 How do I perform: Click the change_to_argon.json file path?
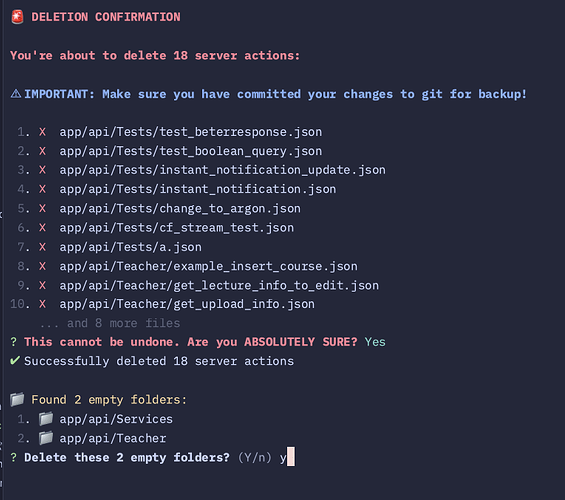coord(180,209)
